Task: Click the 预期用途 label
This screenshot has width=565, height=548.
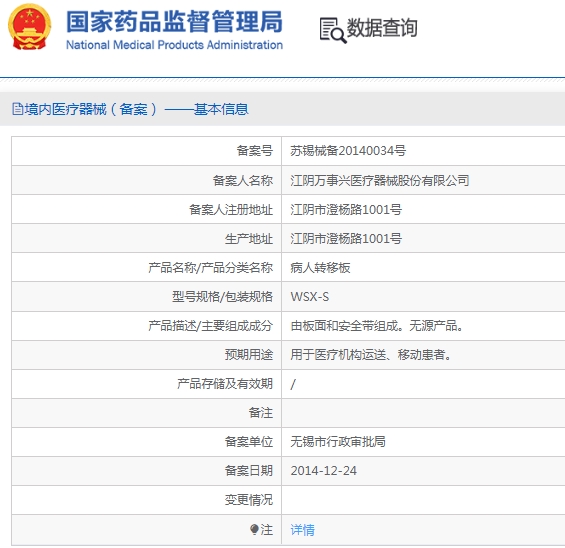Action: (x=249, y=355)
